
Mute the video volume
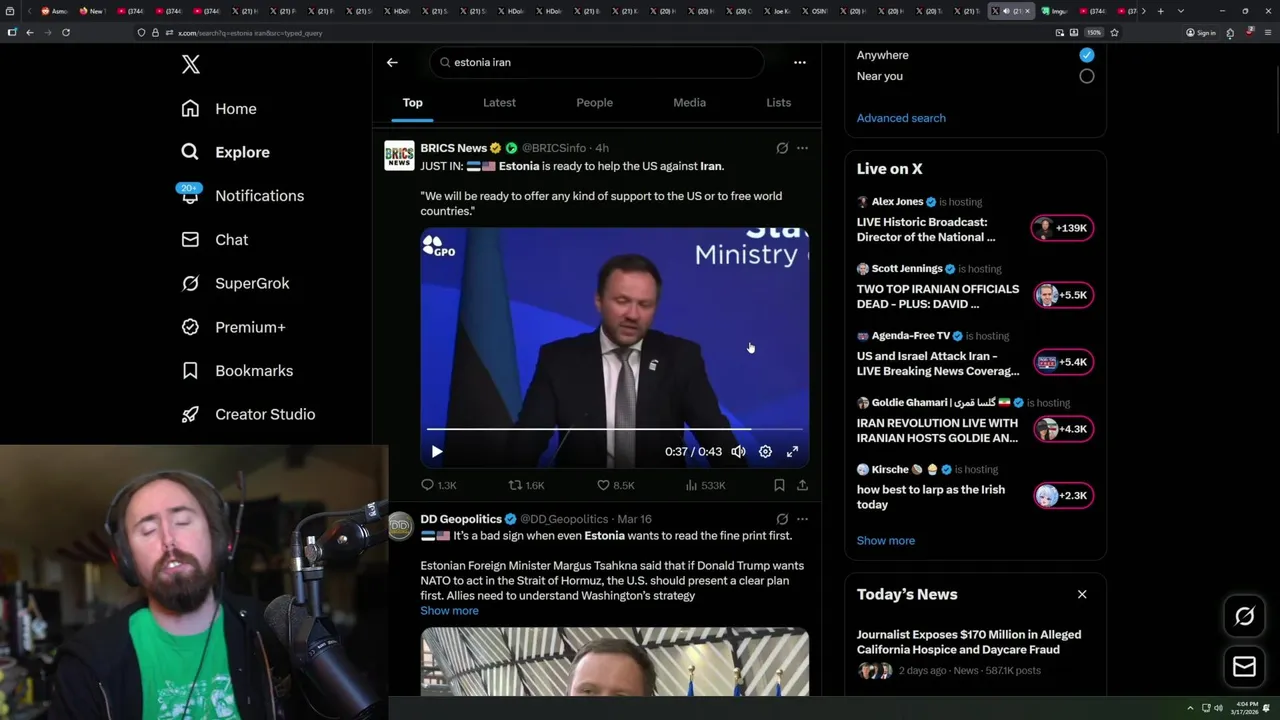(x=738, y=452)
